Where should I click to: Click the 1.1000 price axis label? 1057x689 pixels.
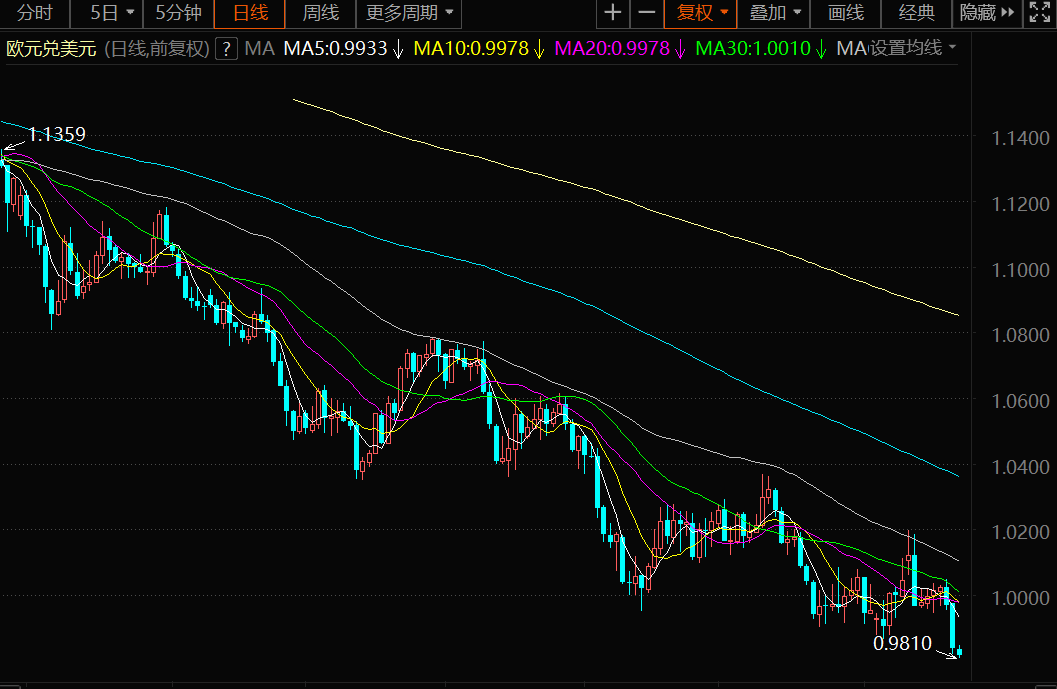1020,270
